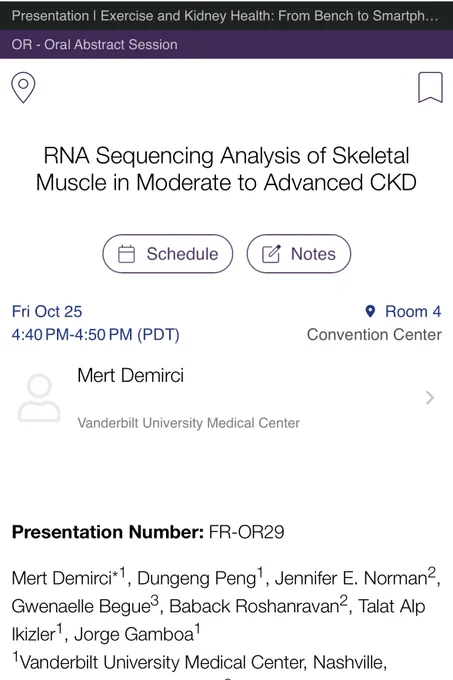Click the presentation title about RNA Sequencing
Image resolution: width=453 pixels, height=680 pixels.
click(226, 169)
